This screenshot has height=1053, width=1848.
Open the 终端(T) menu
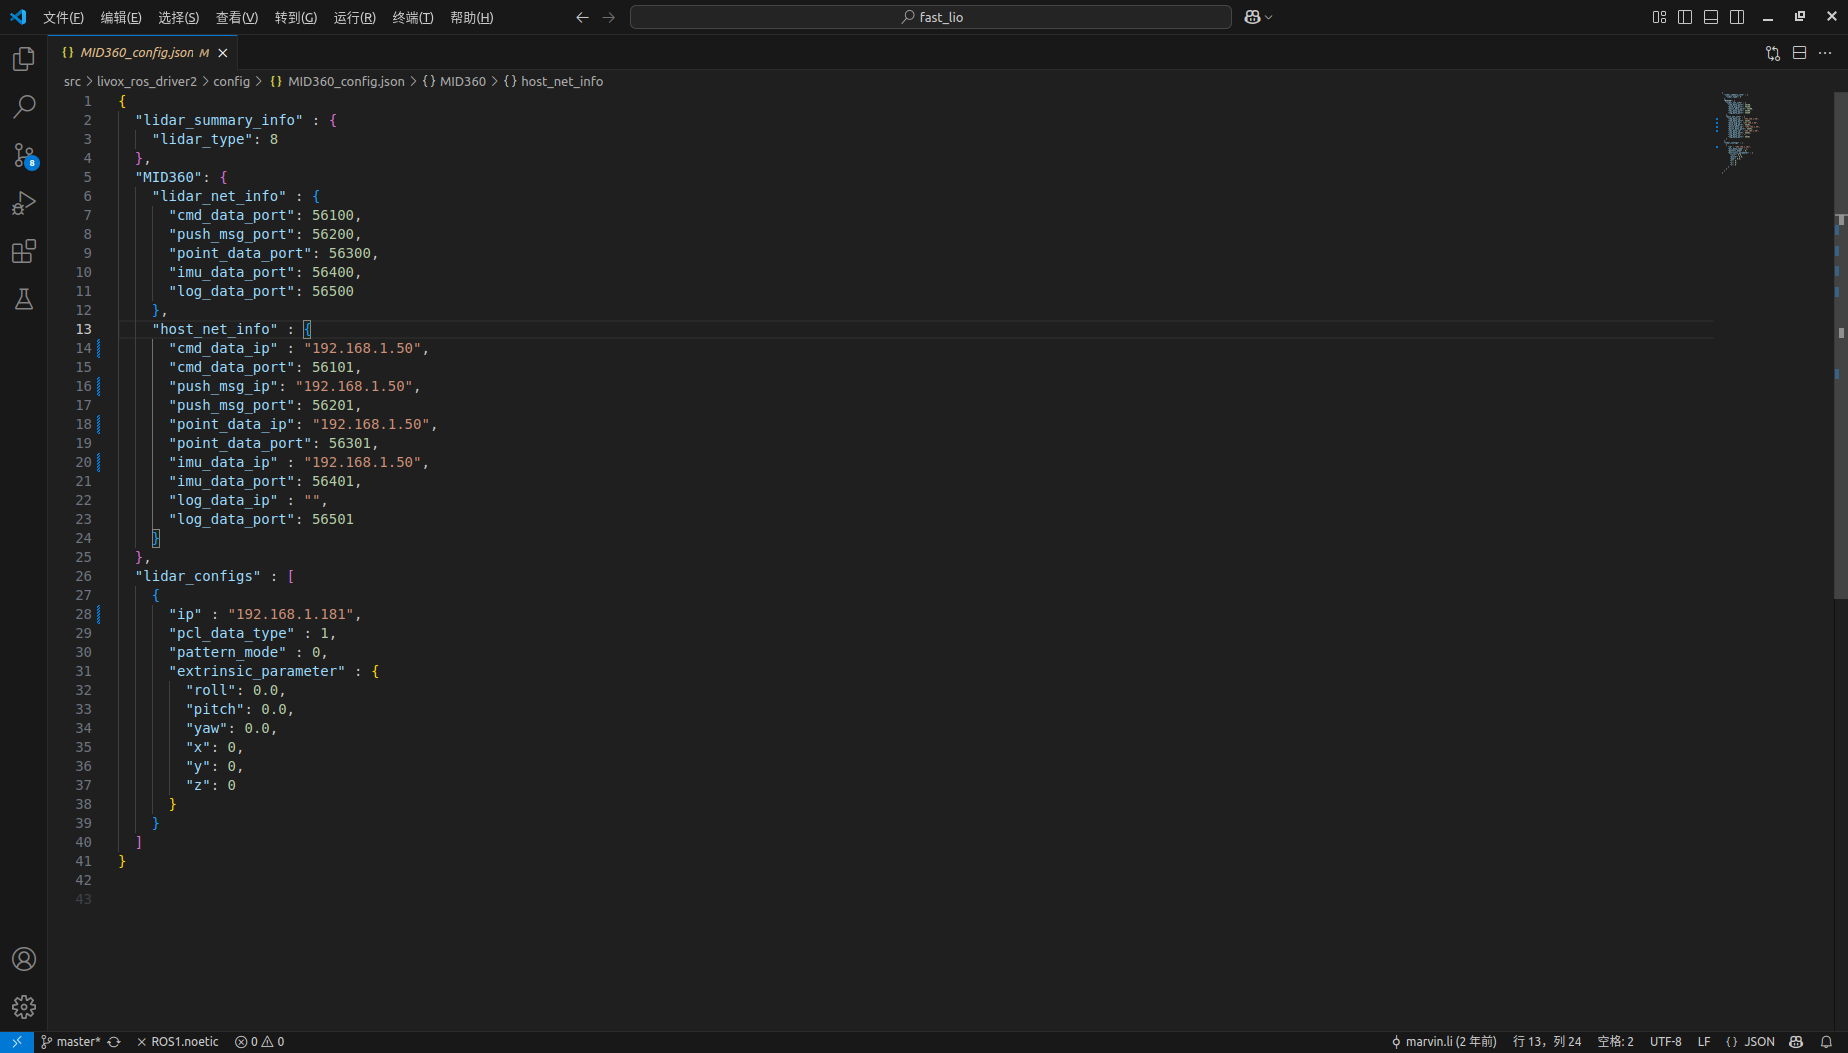click(x=412, y=17)
